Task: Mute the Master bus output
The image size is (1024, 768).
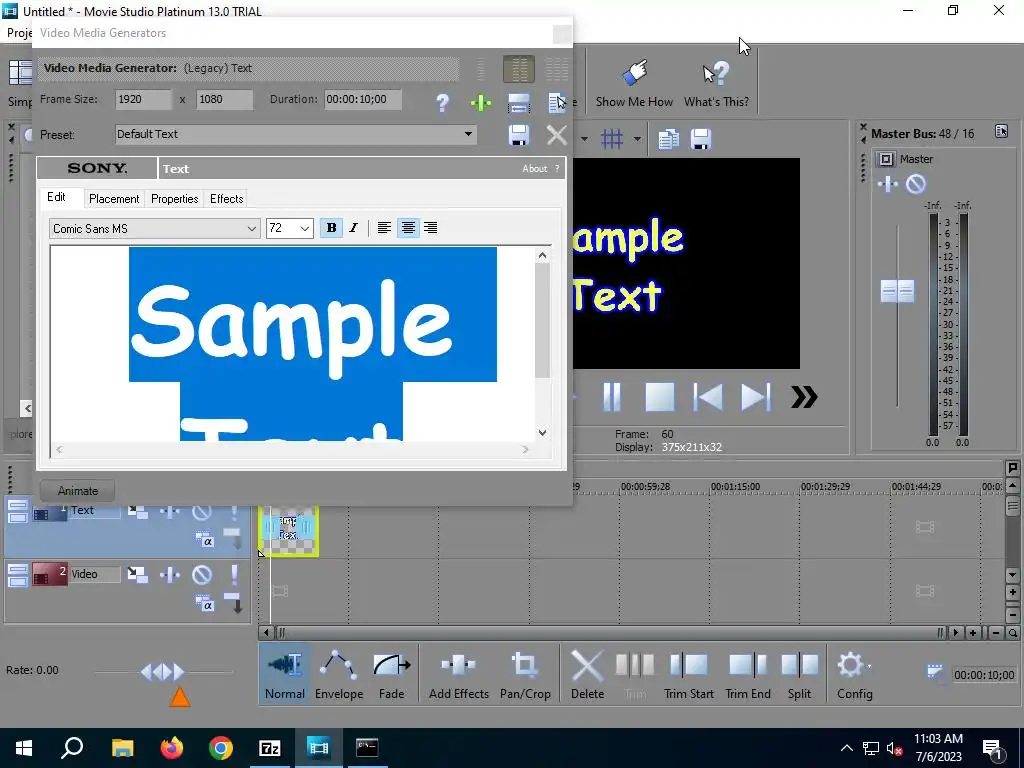Action: (x=916, y=184)
